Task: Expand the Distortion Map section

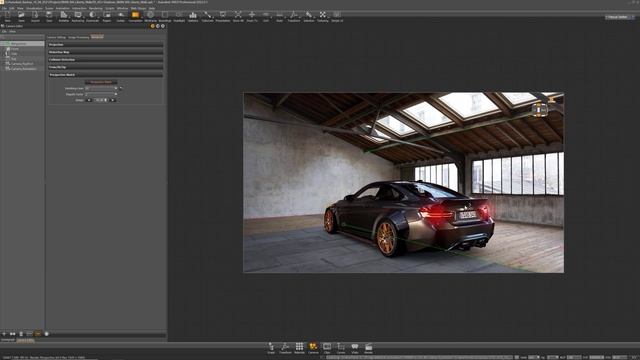Action: click(x=106, y=52)
